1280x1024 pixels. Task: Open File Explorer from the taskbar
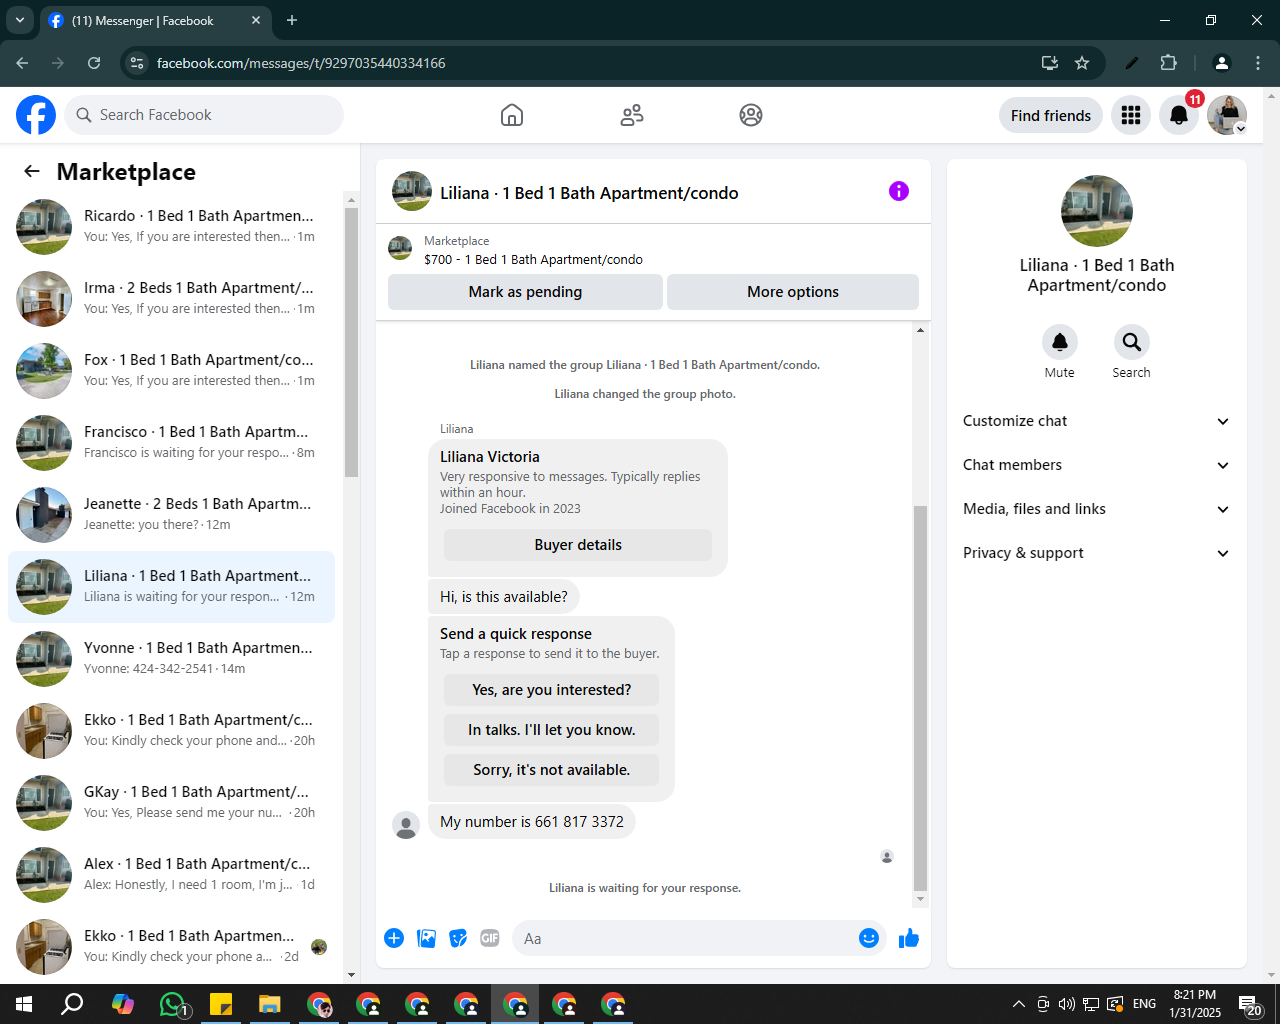(270, 1004)
